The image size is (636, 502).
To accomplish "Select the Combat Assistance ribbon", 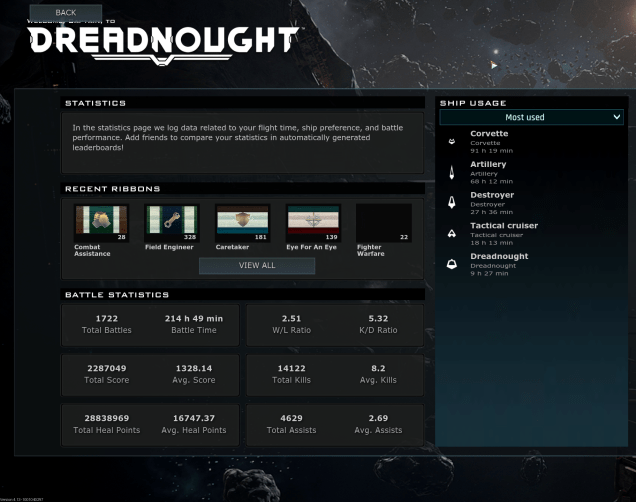I will tap(100, 223).
